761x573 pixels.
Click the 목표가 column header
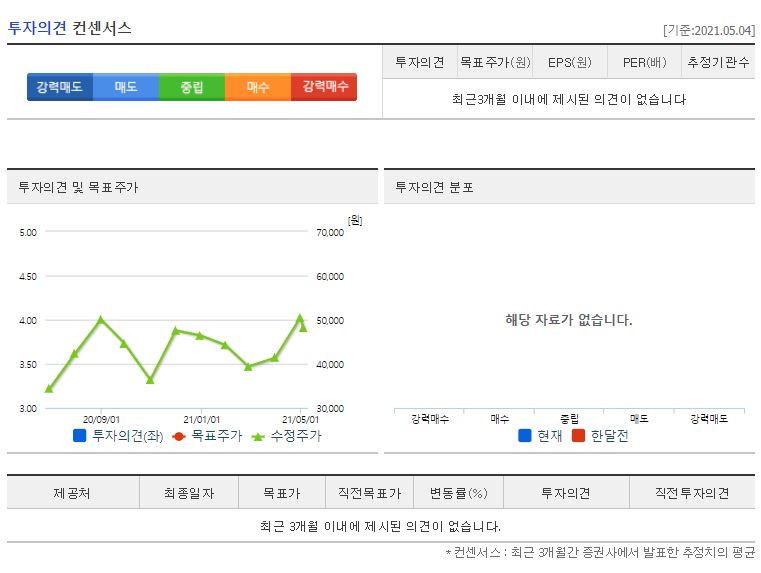point(281,493)
